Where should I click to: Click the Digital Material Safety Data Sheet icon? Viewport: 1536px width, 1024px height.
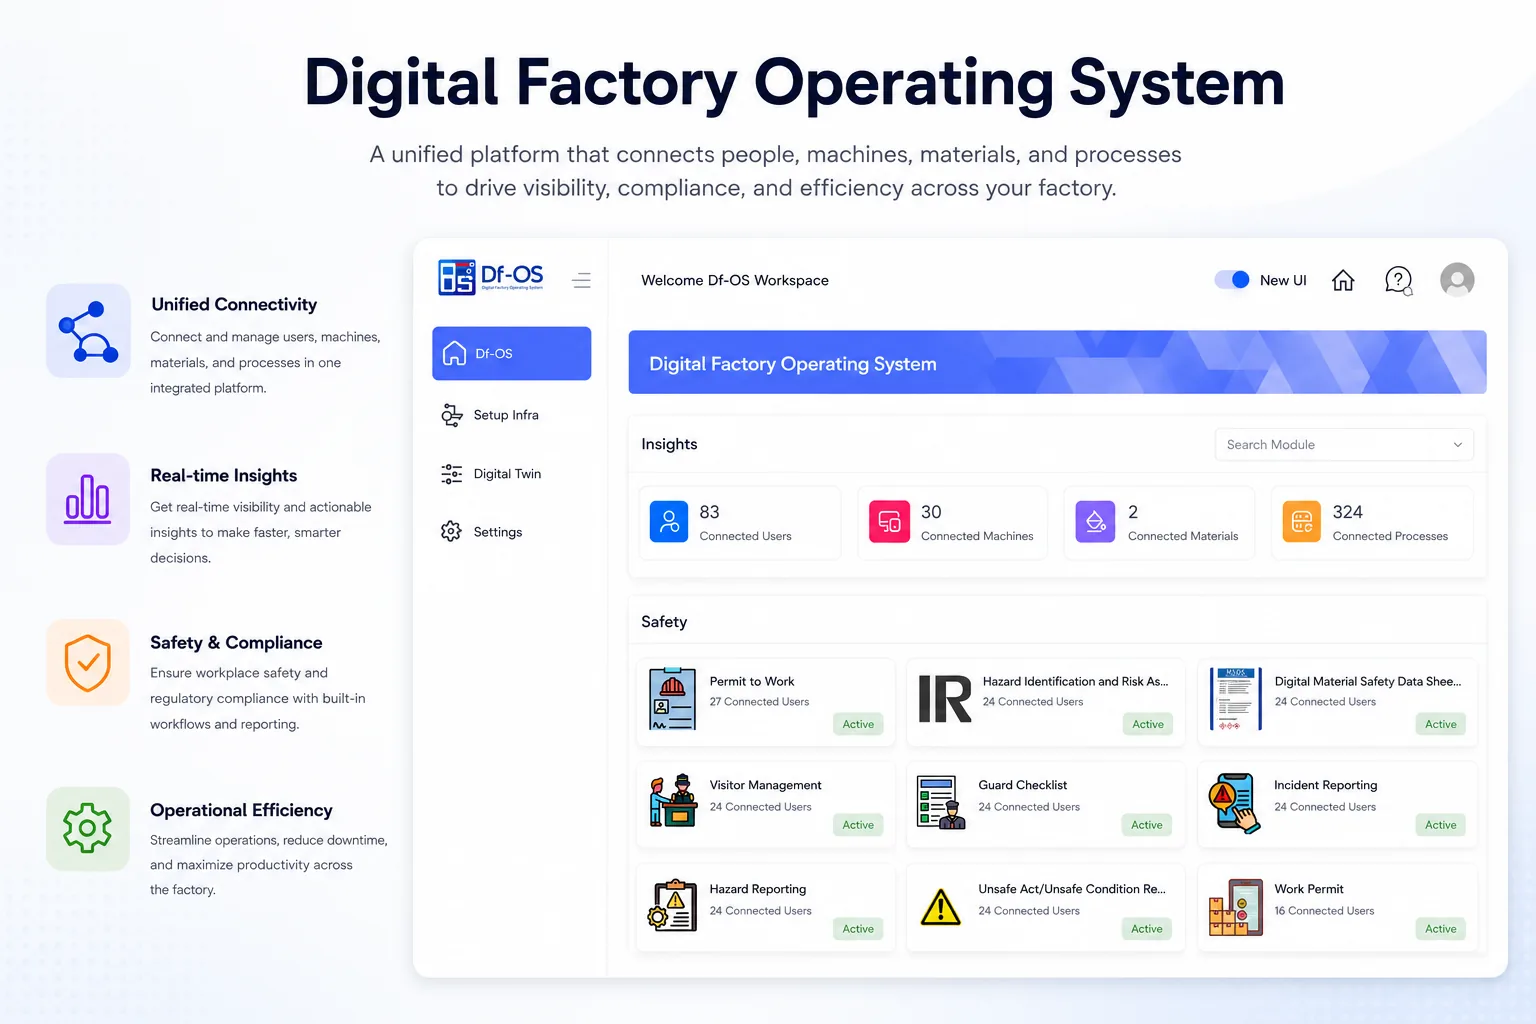[x=1235, y=699]
